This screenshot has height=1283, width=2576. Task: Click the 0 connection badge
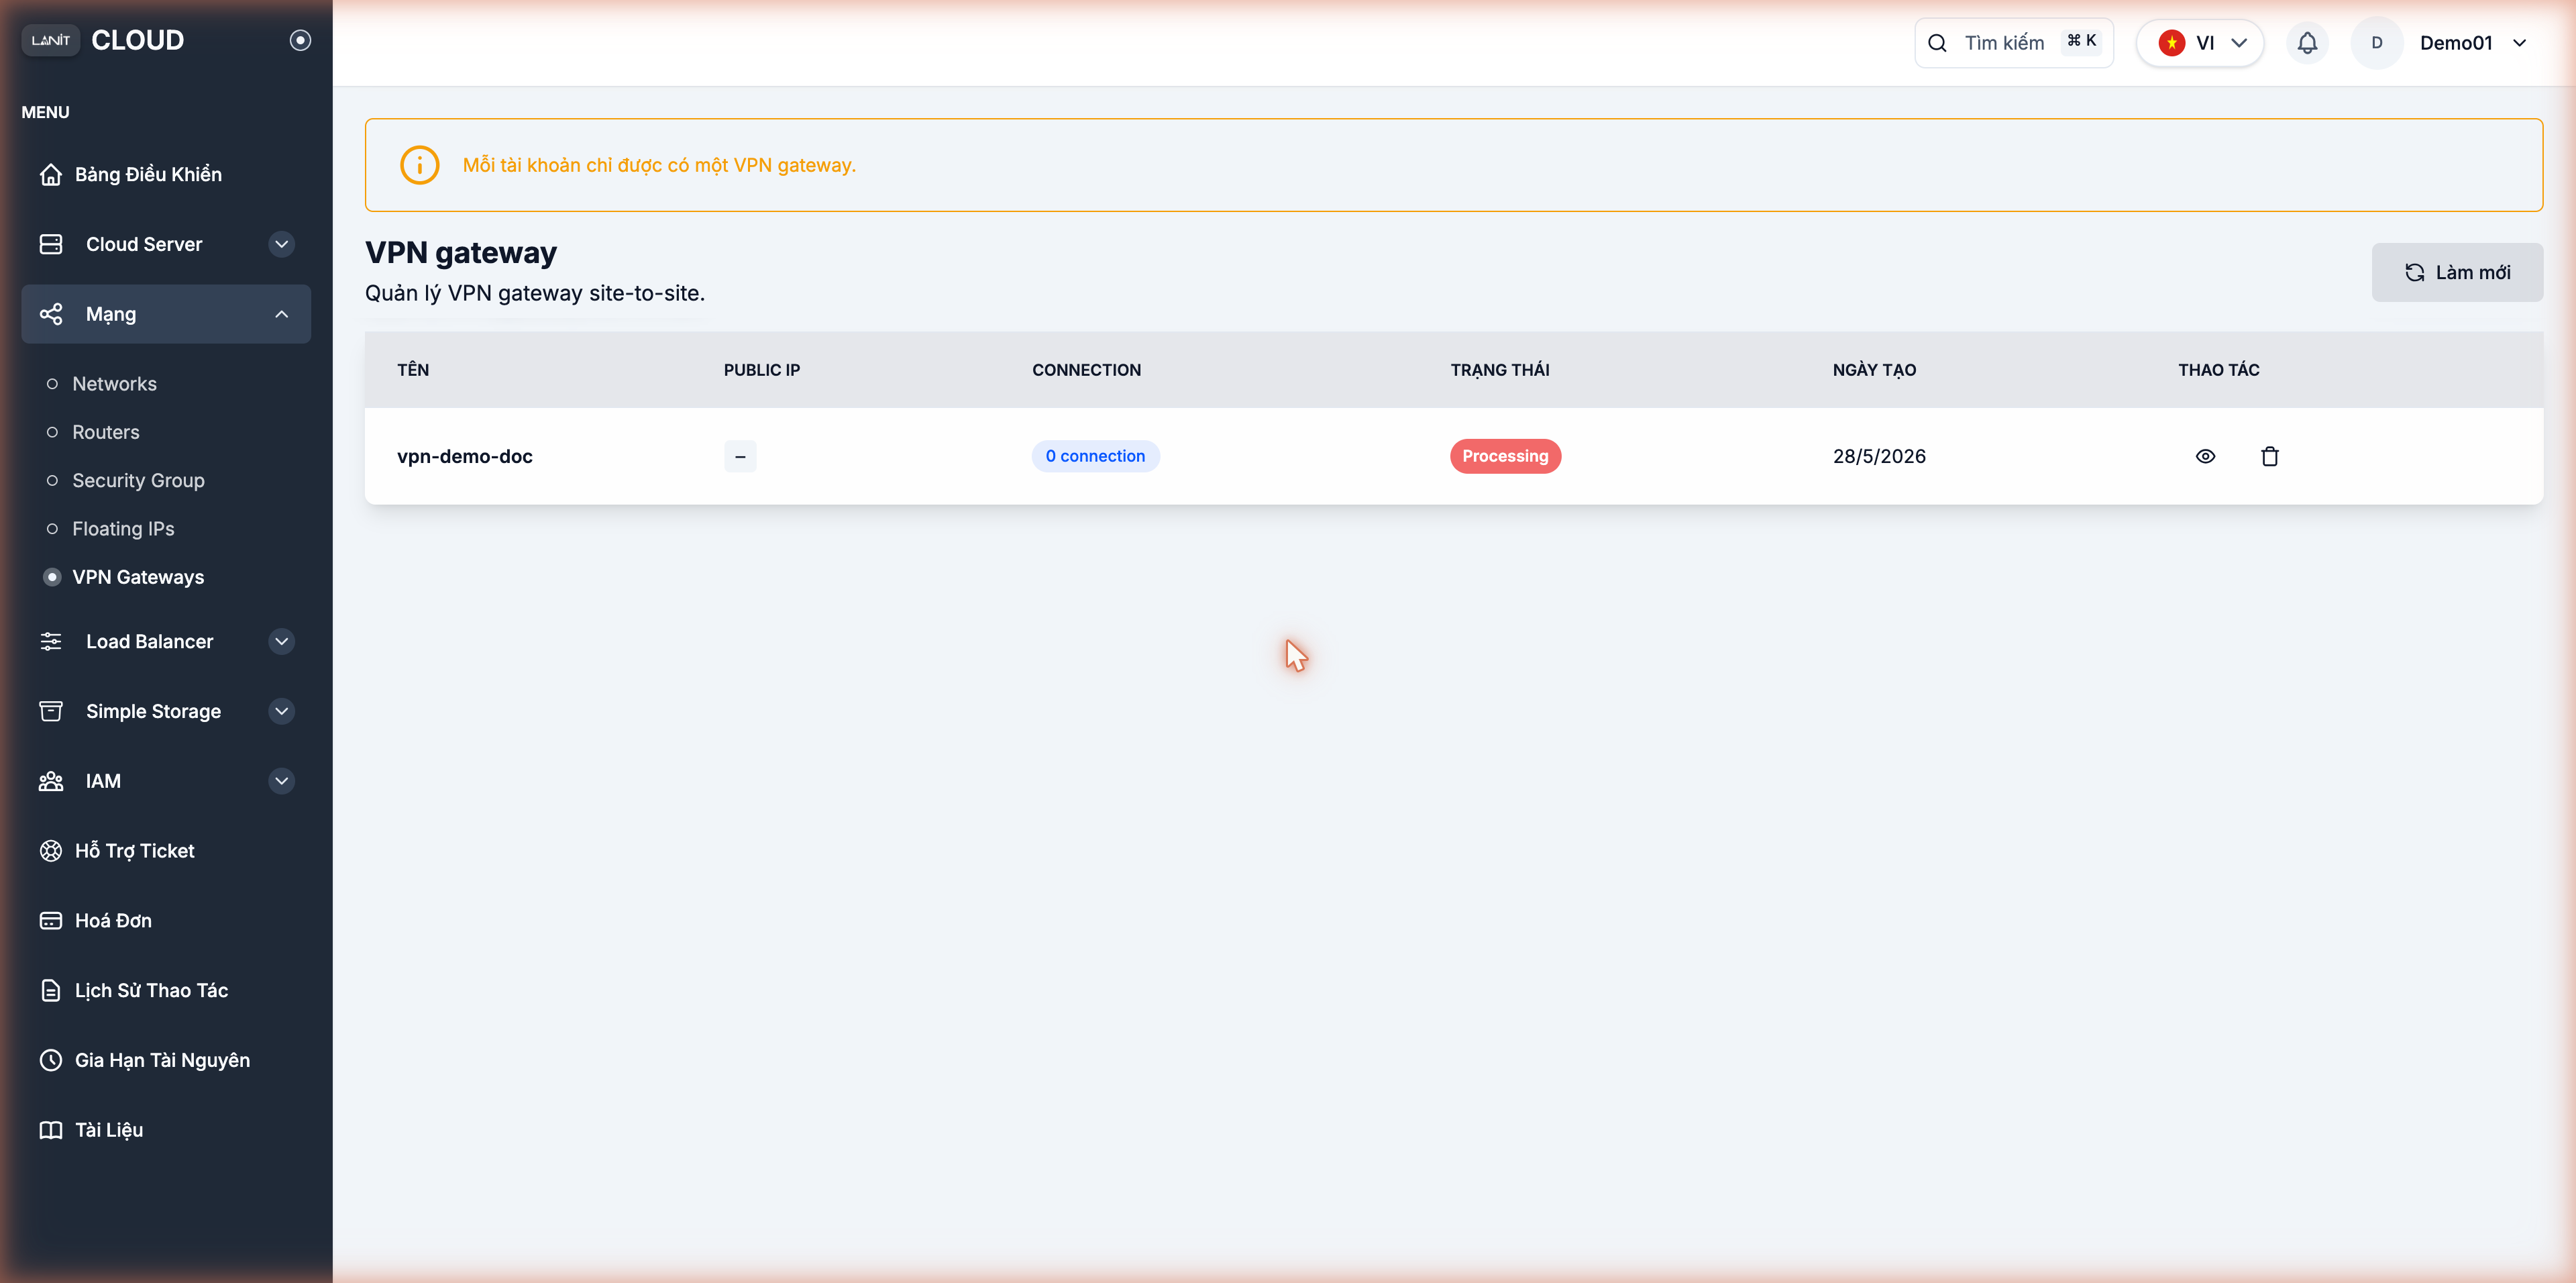coord(1095,456)
